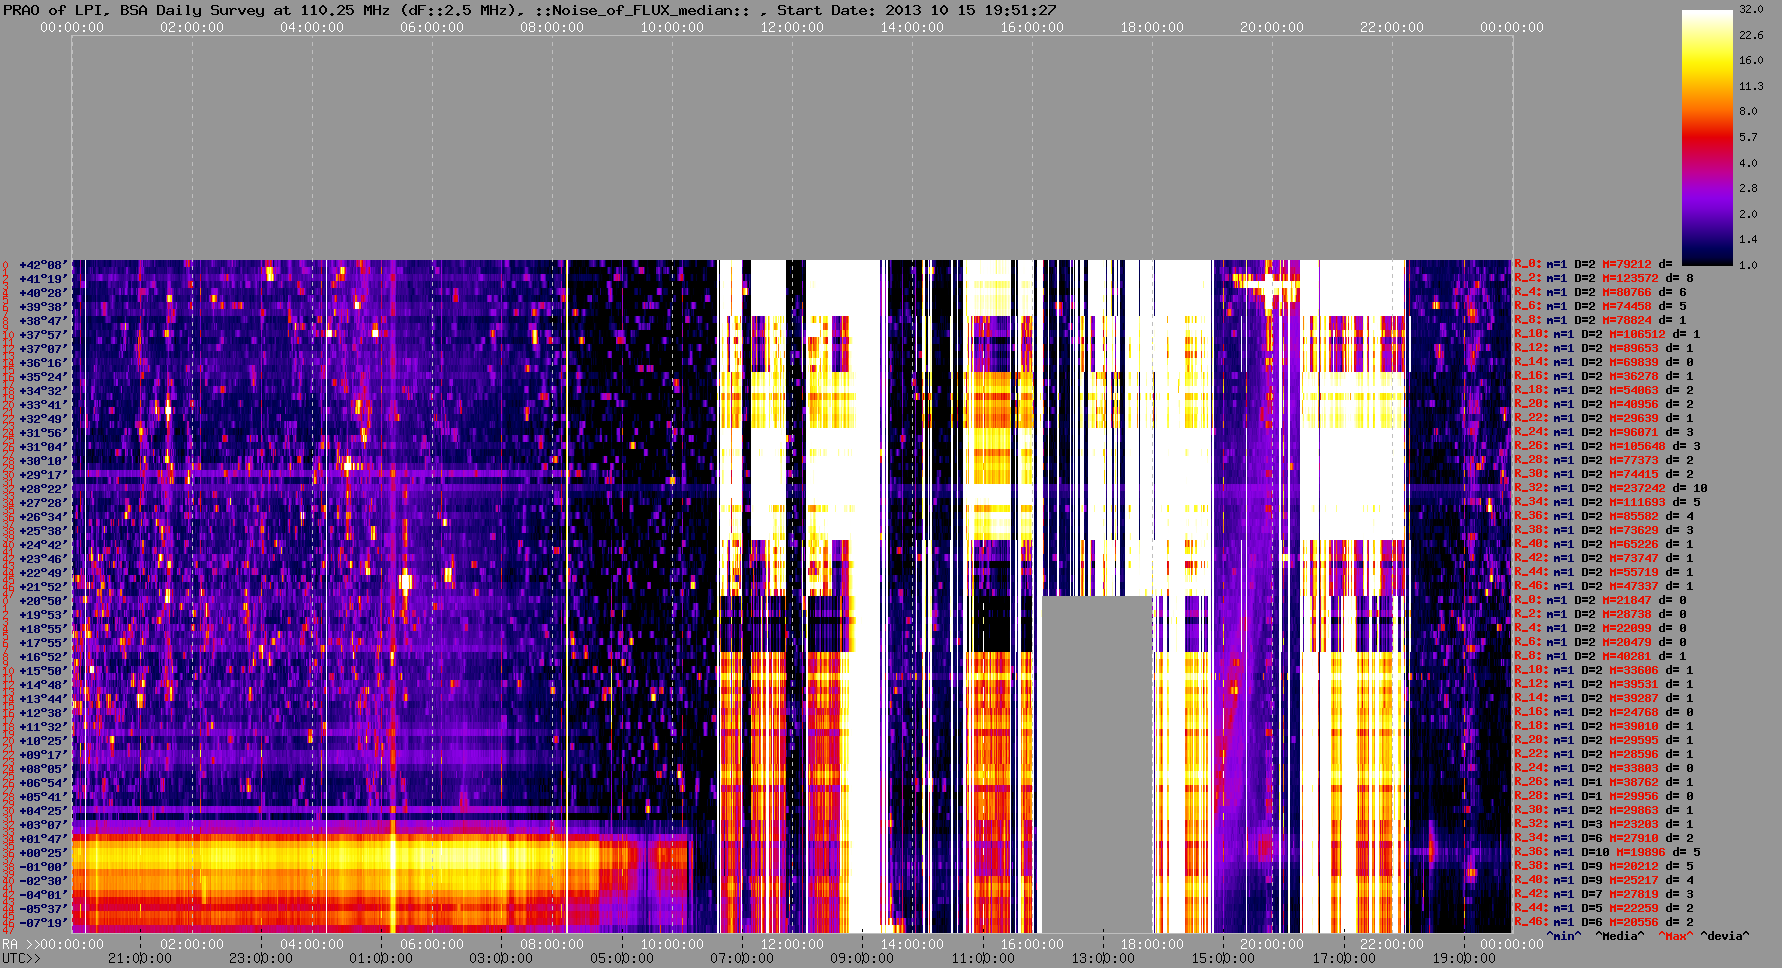Click declination label +41°19'
Screen dimensions: 1782x968
pos(43,279)
